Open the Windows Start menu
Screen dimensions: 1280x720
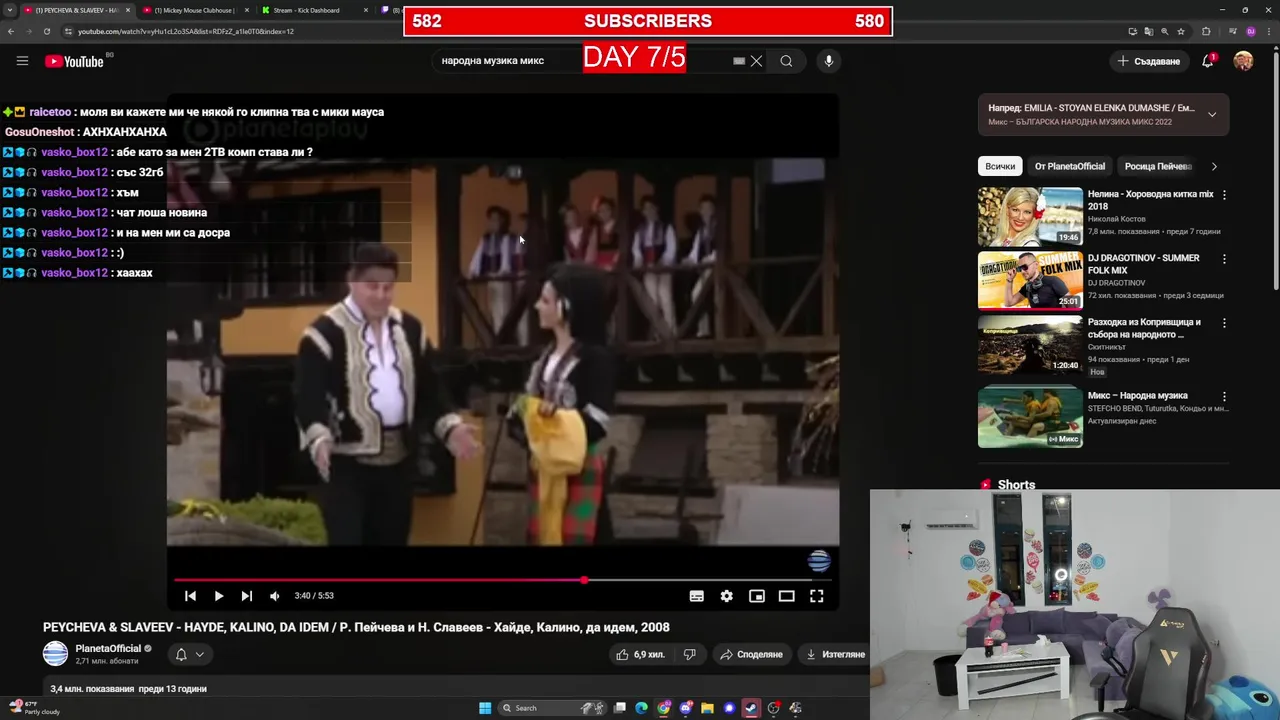coord(485,708)
